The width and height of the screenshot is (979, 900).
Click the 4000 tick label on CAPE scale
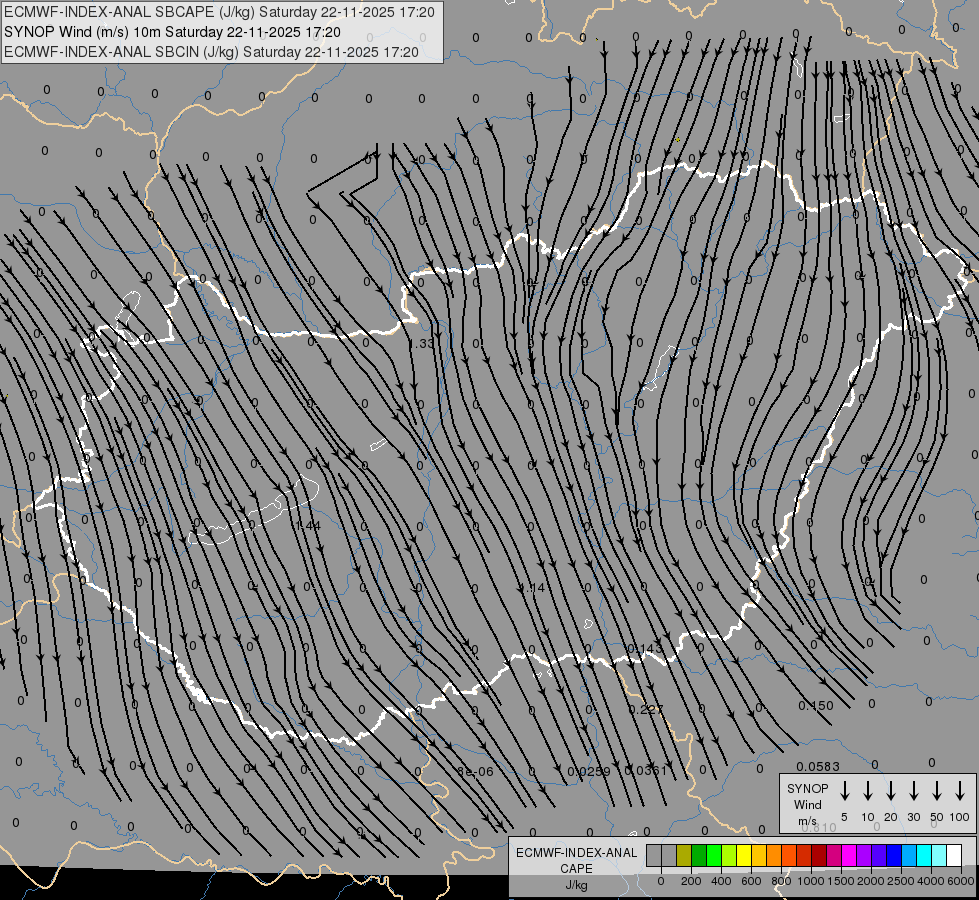click(931, 881)
